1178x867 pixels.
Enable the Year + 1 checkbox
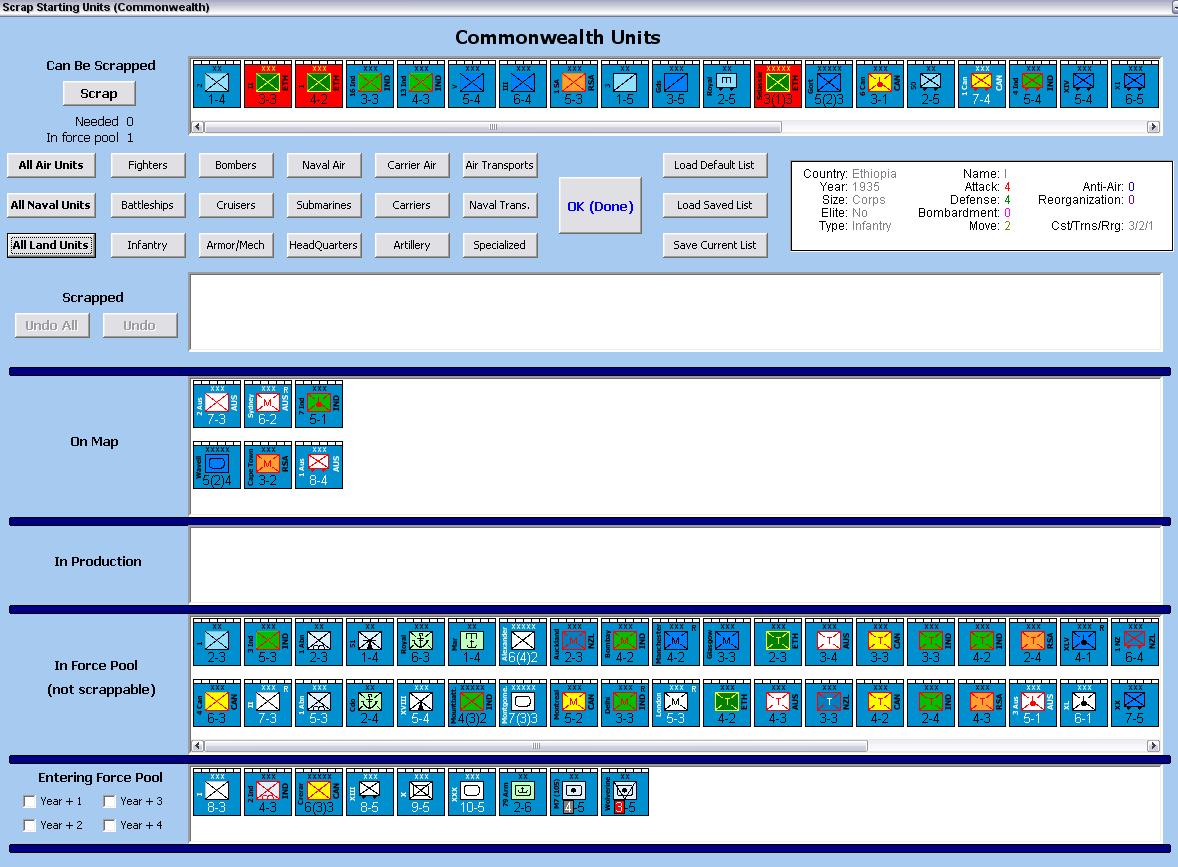30,802
